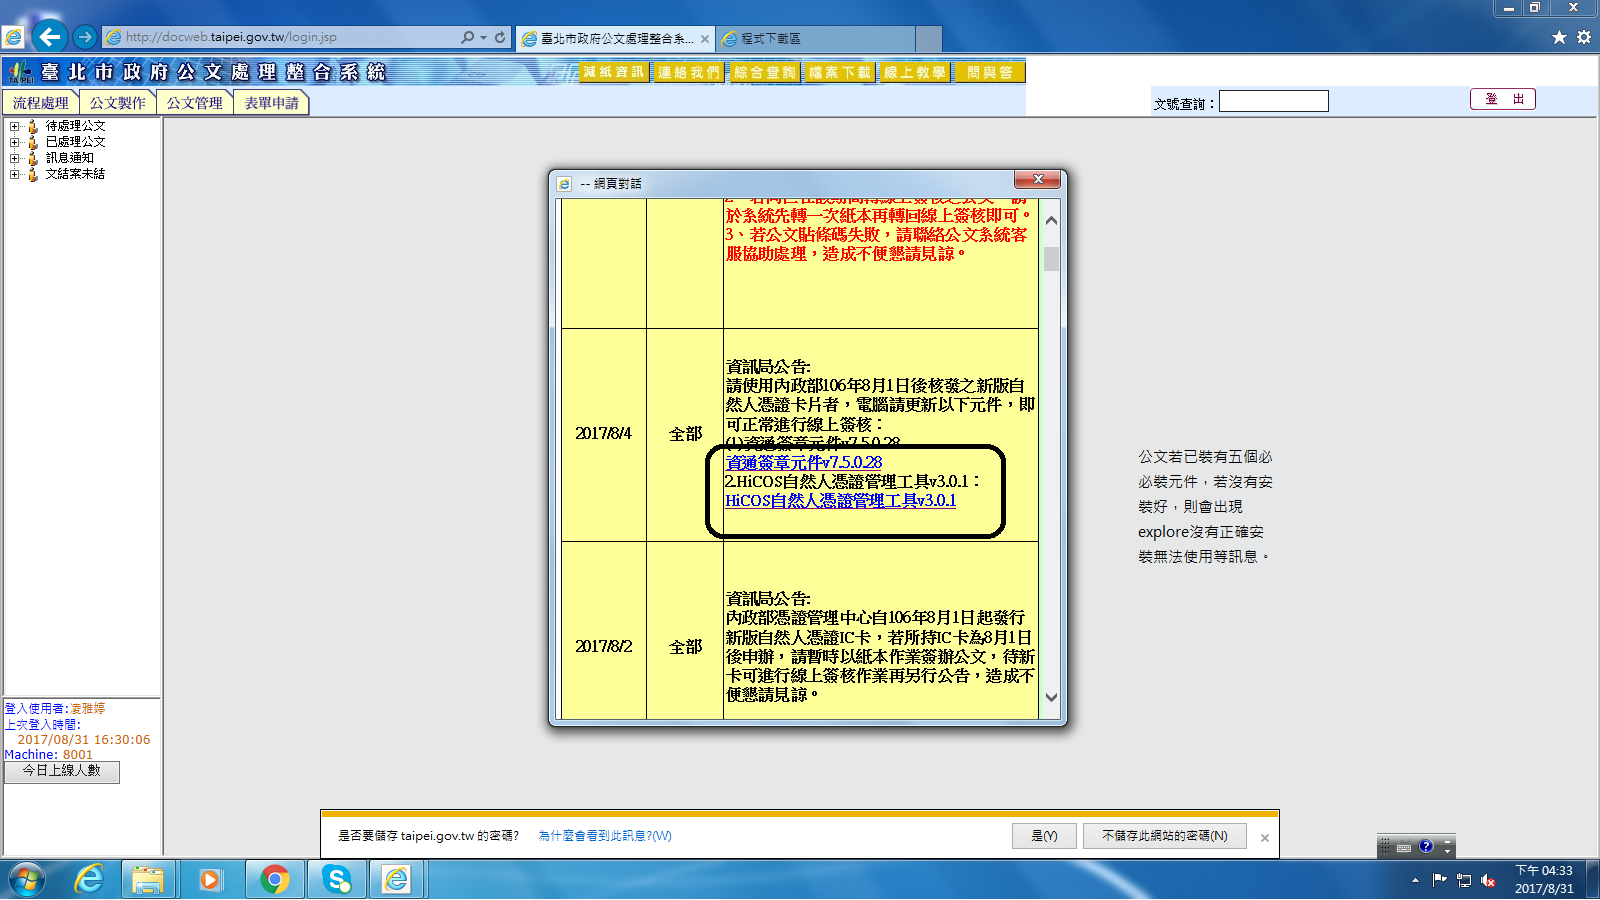Click the 連絡我們 banner button
This screenshot has width=1600, height=900.
689,72
